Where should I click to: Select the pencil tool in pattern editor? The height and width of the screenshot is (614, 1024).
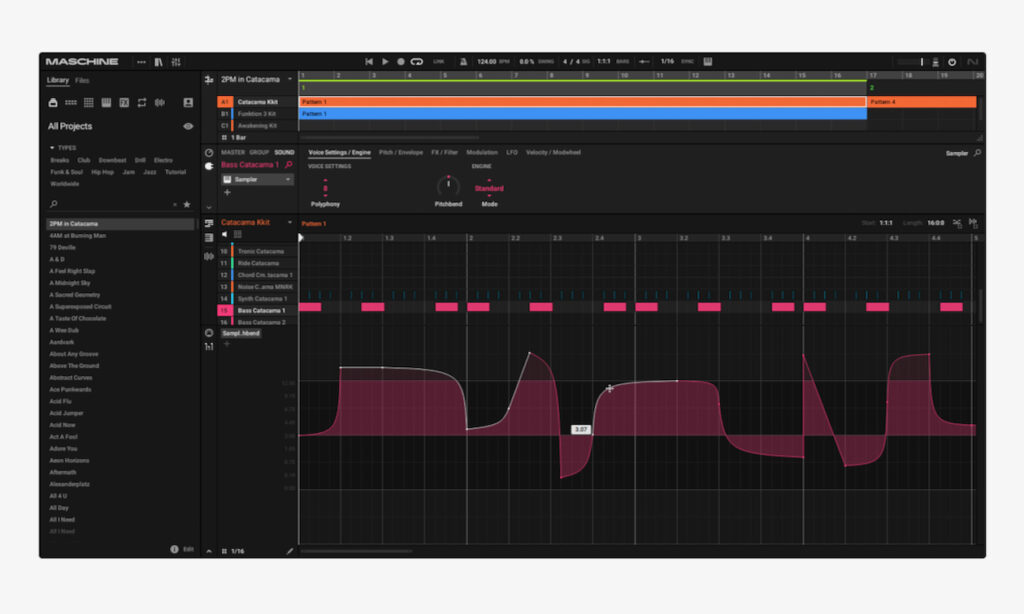click(x=290, y=551)
